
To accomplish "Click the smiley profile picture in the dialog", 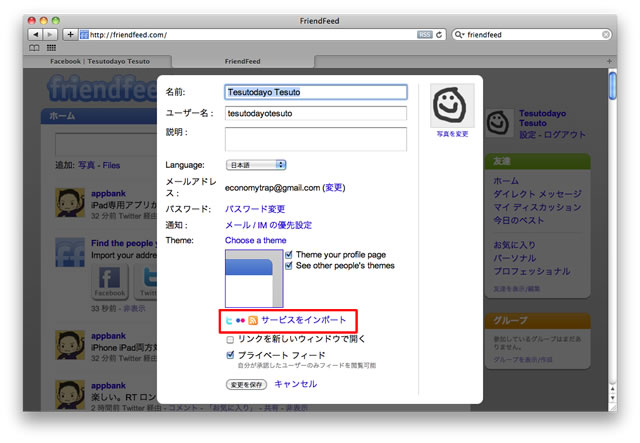I will 452,105.
